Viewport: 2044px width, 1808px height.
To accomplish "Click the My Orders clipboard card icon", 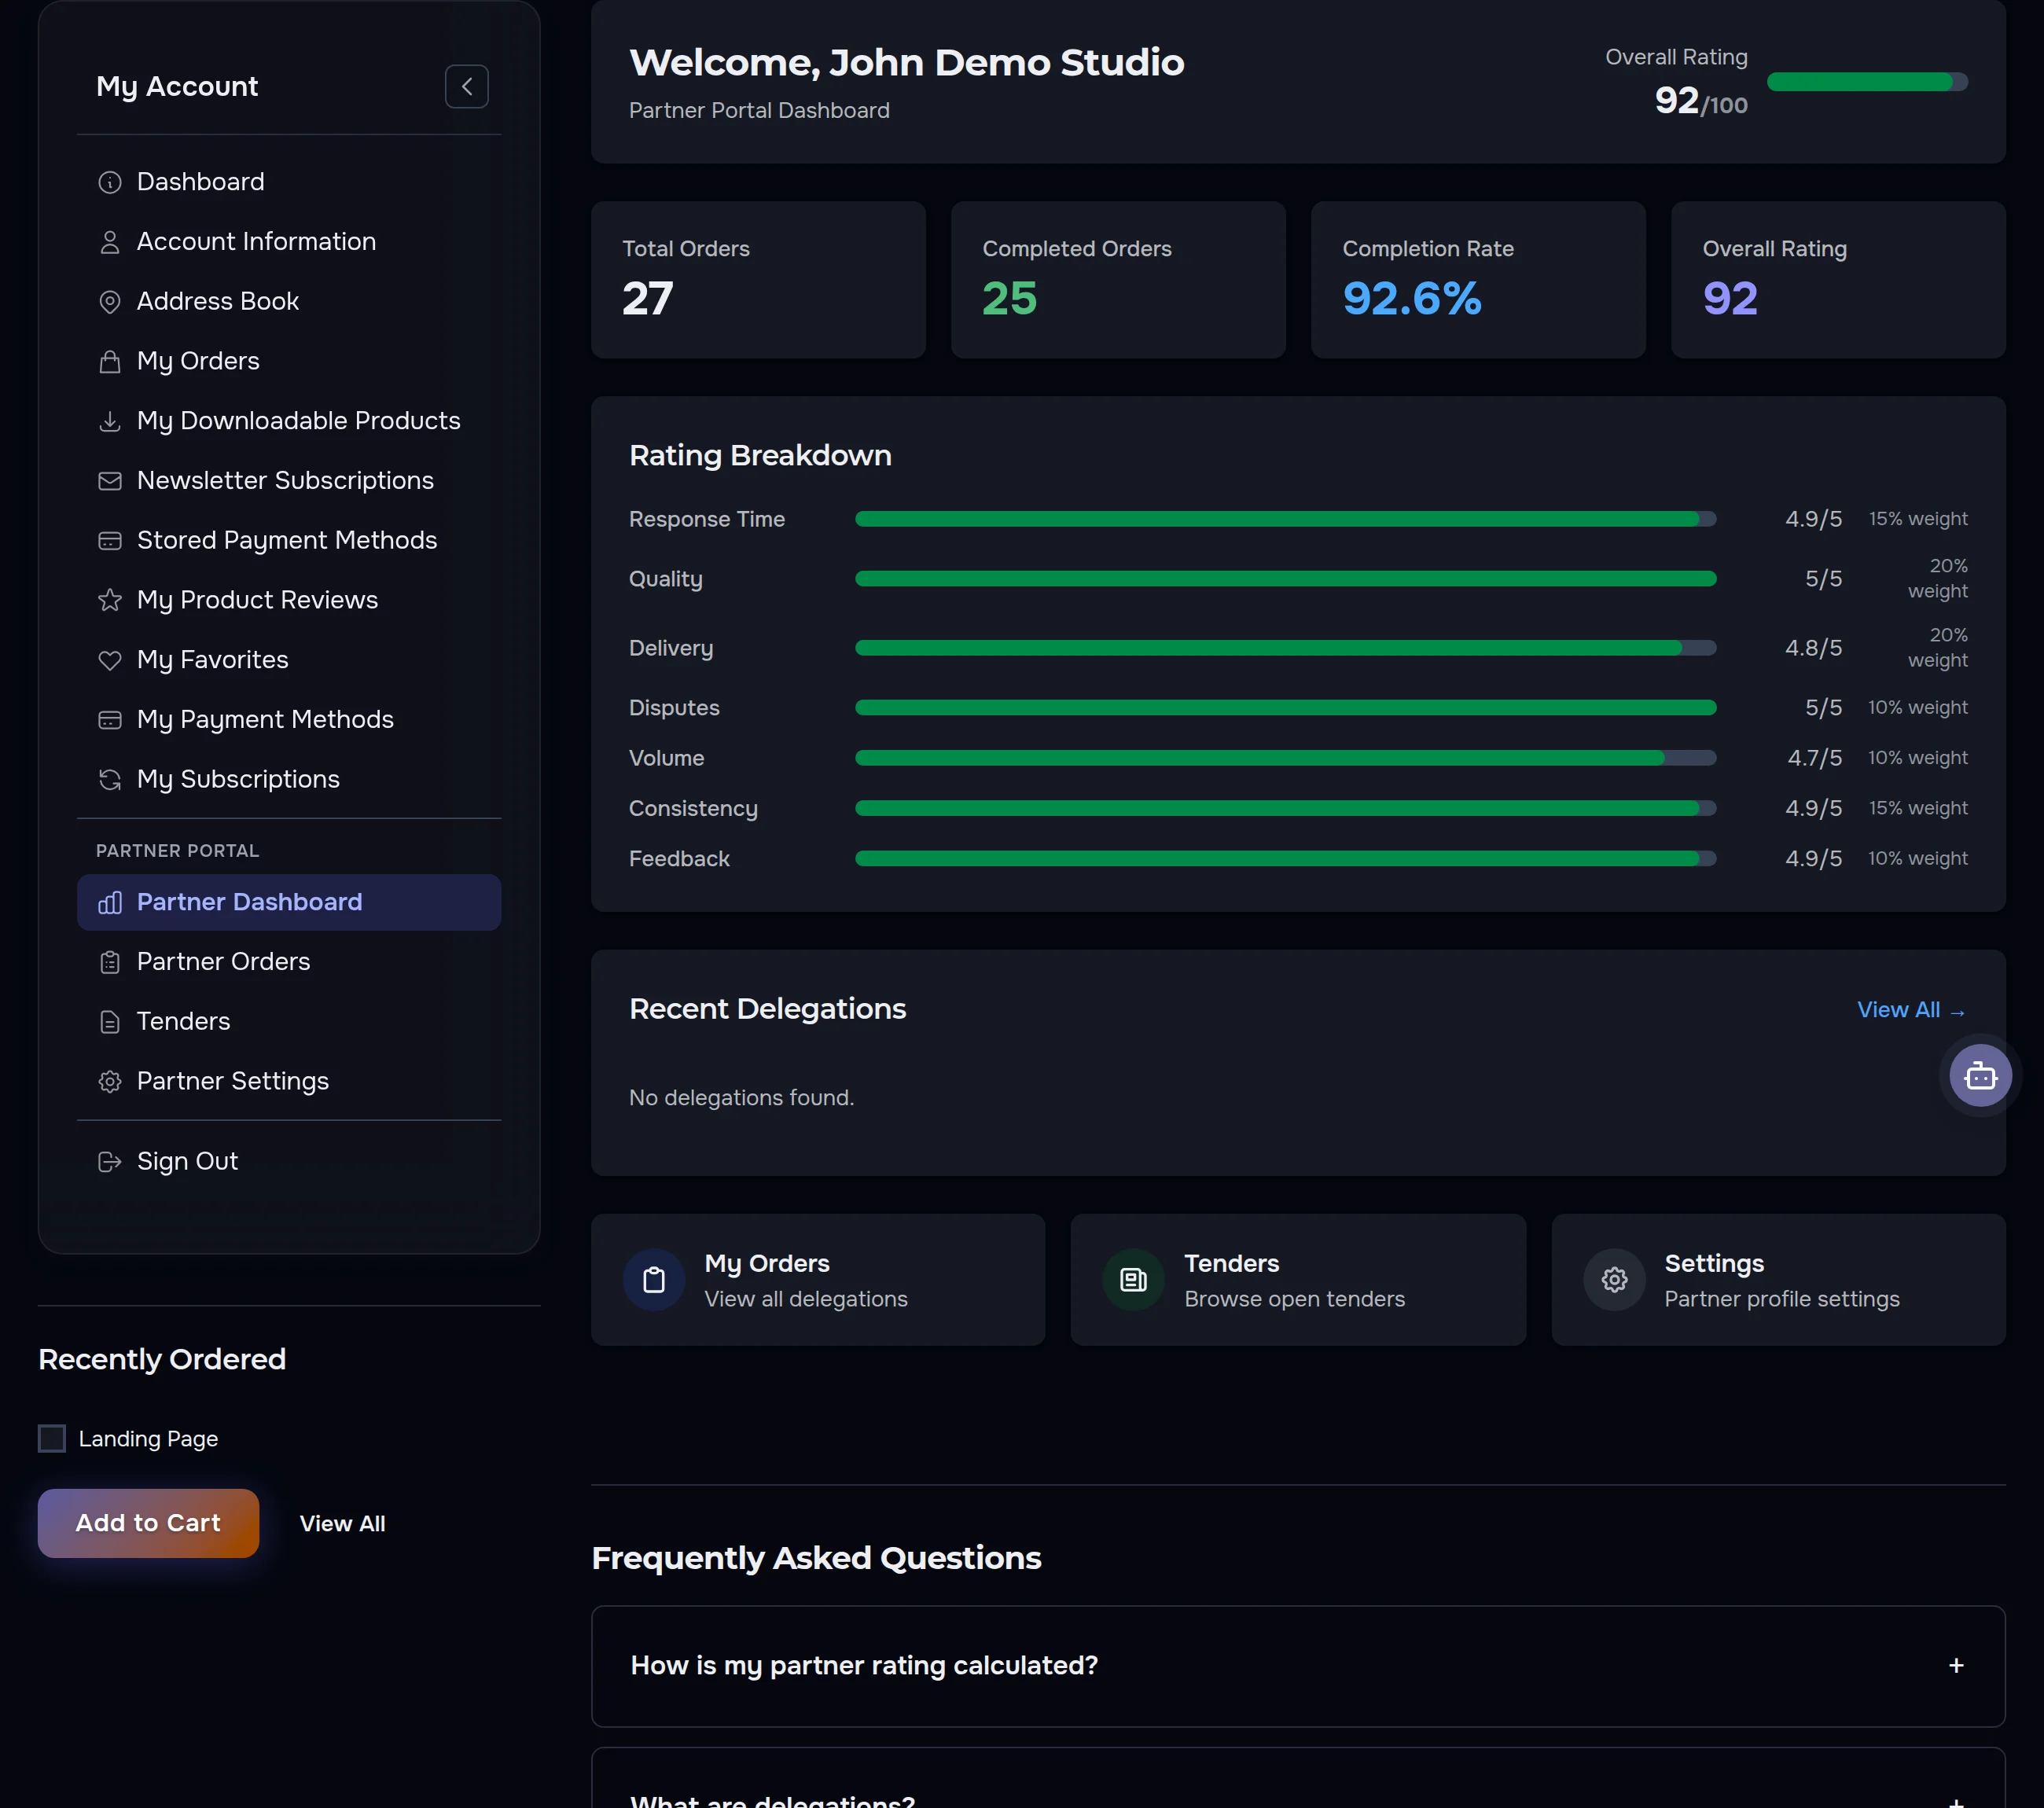I will [x=654, y=1280].
